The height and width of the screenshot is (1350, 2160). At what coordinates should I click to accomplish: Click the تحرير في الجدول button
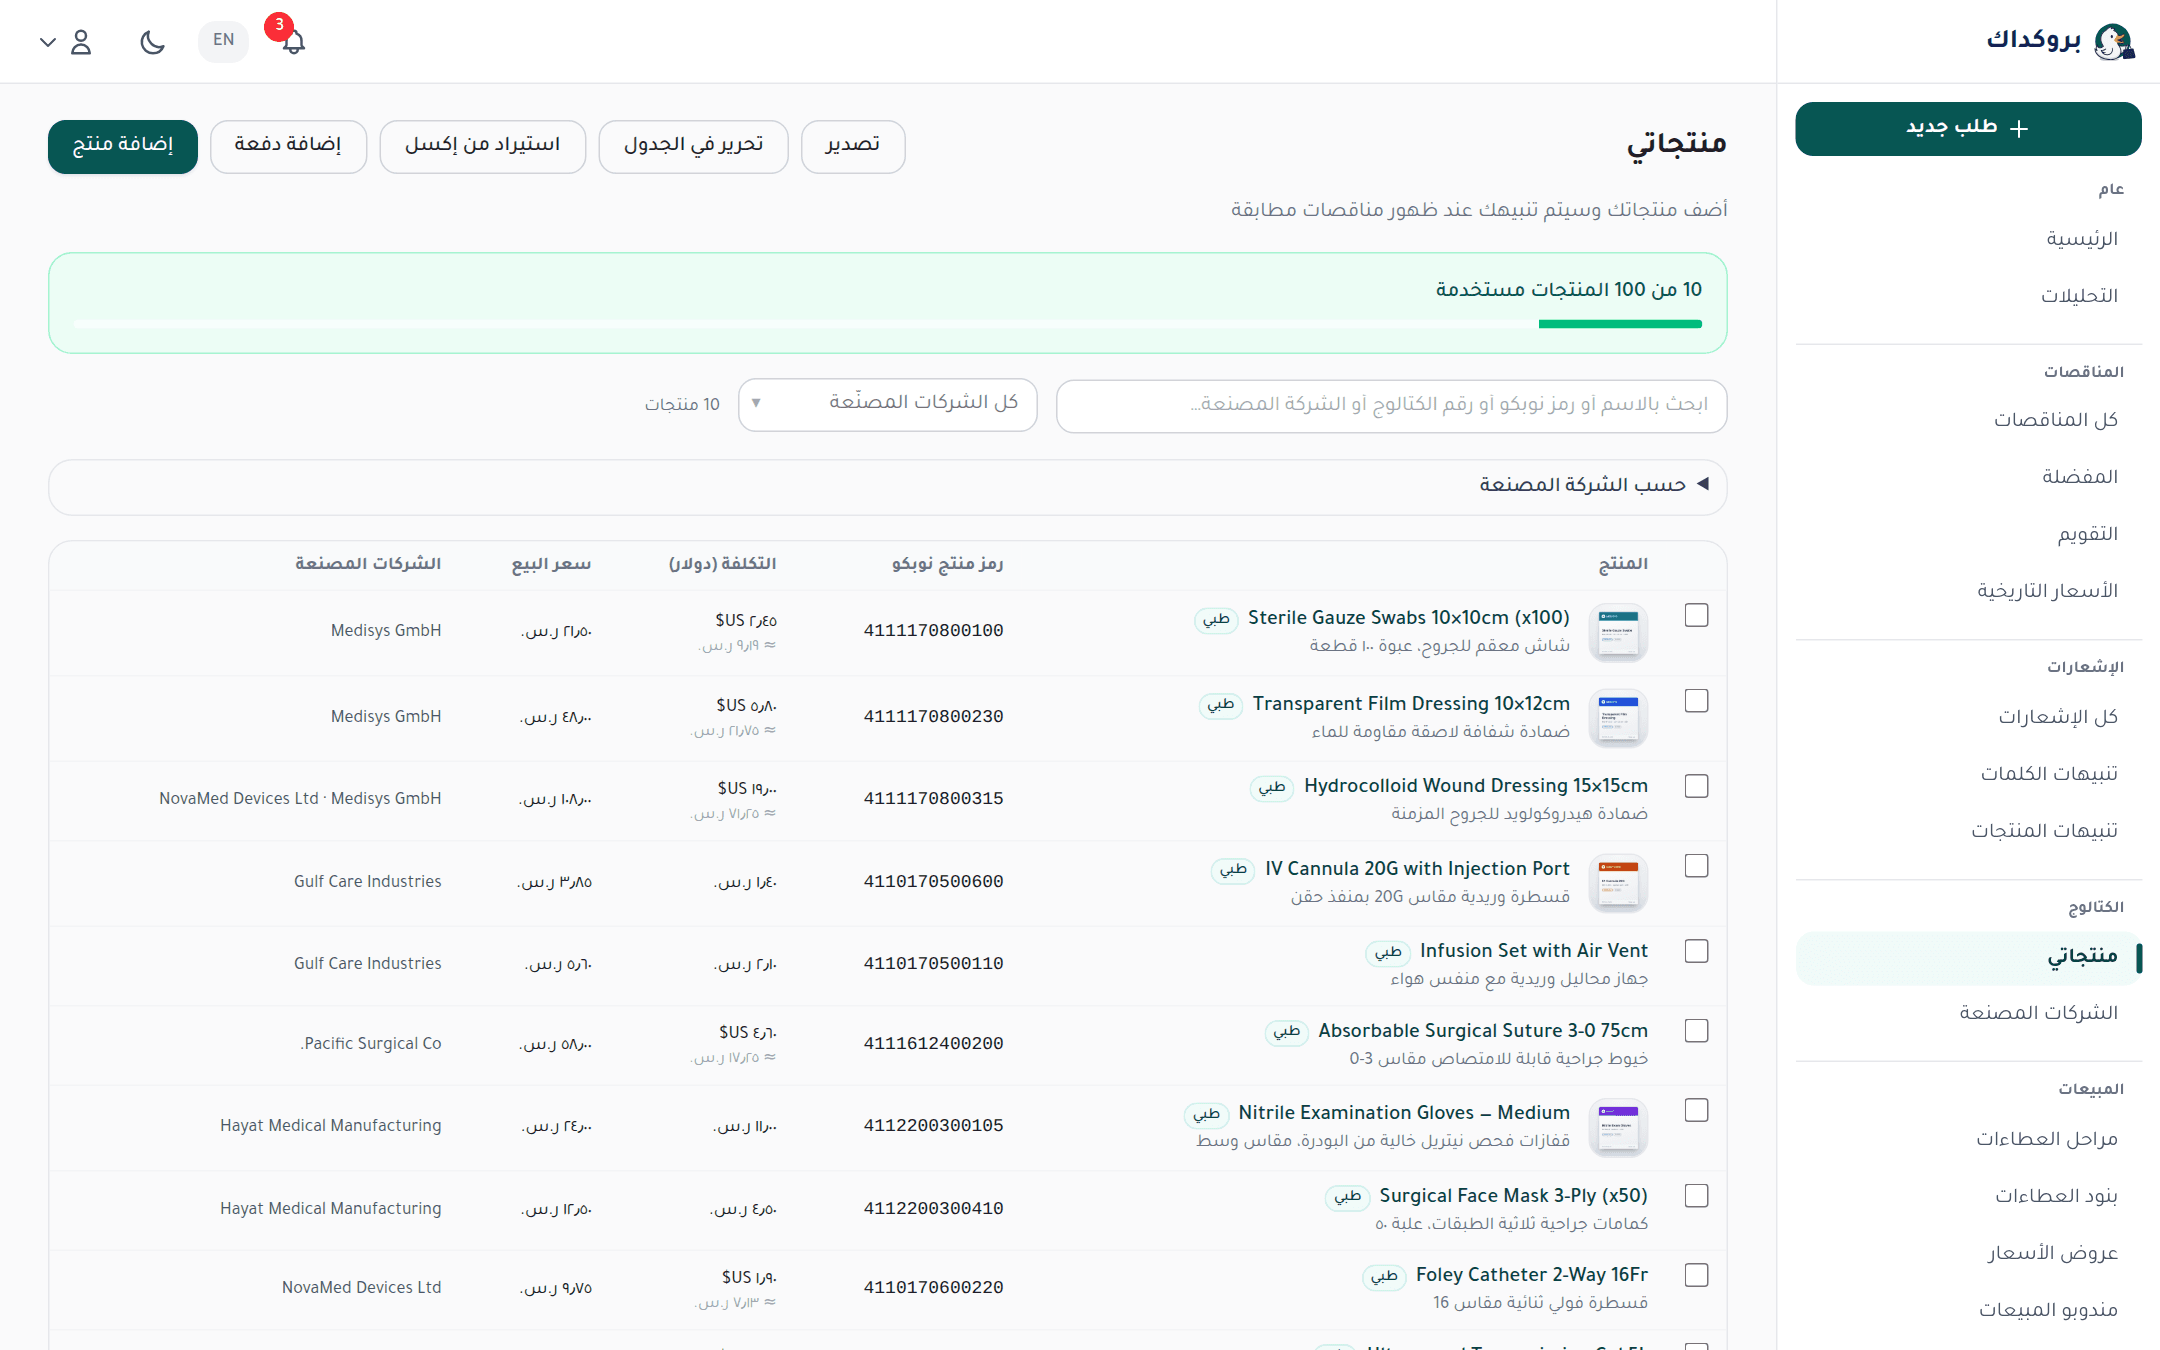693,146
